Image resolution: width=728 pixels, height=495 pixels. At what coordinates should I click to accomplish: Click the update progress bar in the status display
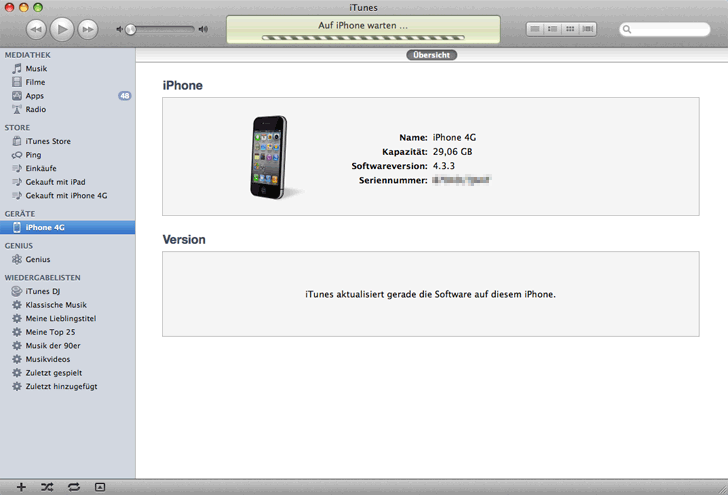[x=363, y=38]
